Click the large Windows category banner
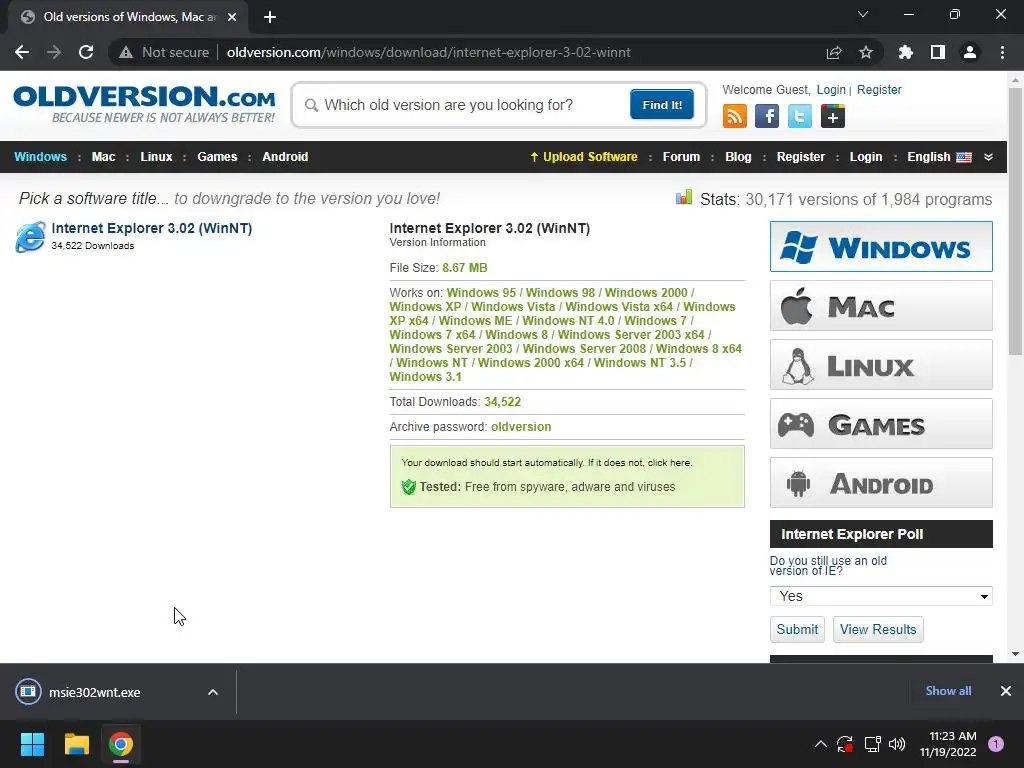1024x768 pixels. [x=881, y=246]
